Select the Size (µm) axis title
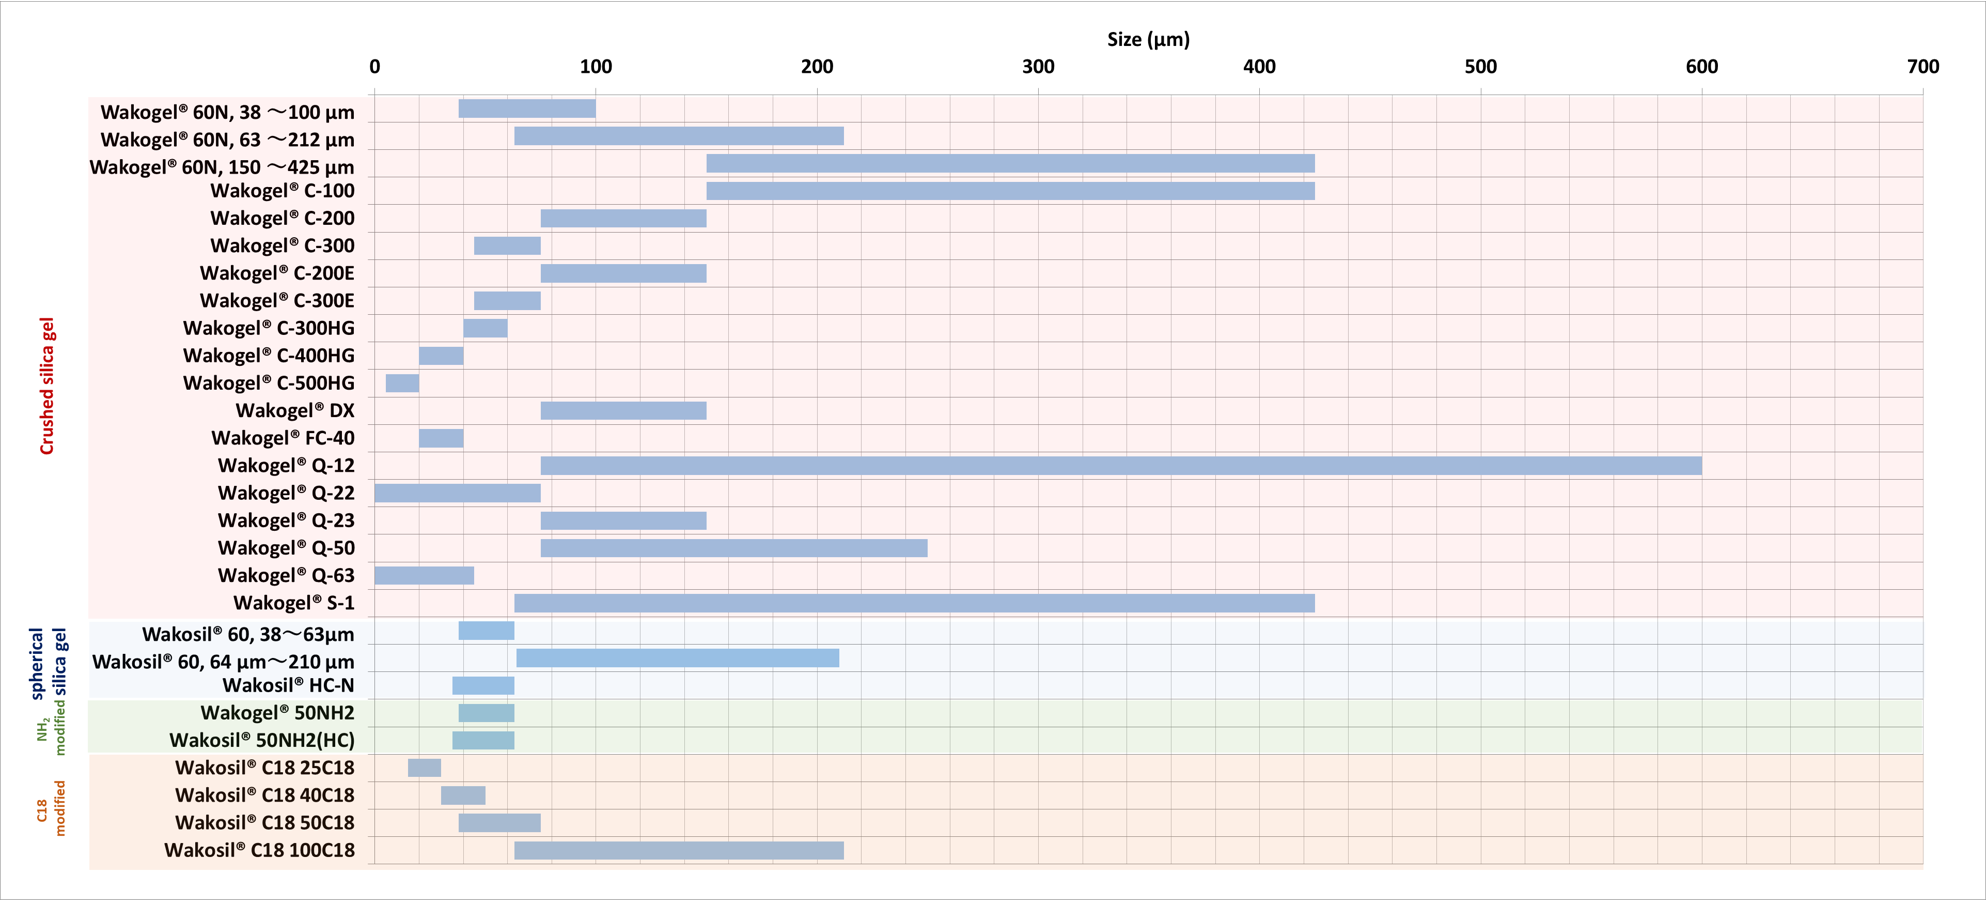 (1148, 40)
